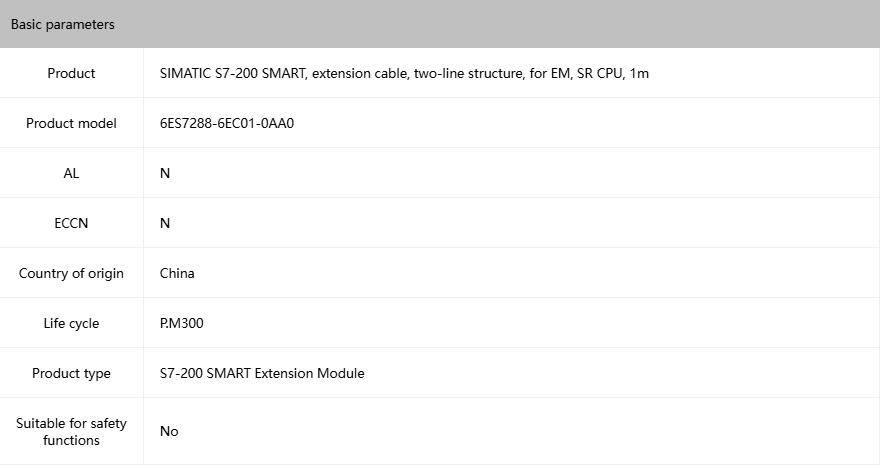Viewport: 882px width, 468px height.
Task: Click the 1m length in product description
Action: (x=640, y=73)
